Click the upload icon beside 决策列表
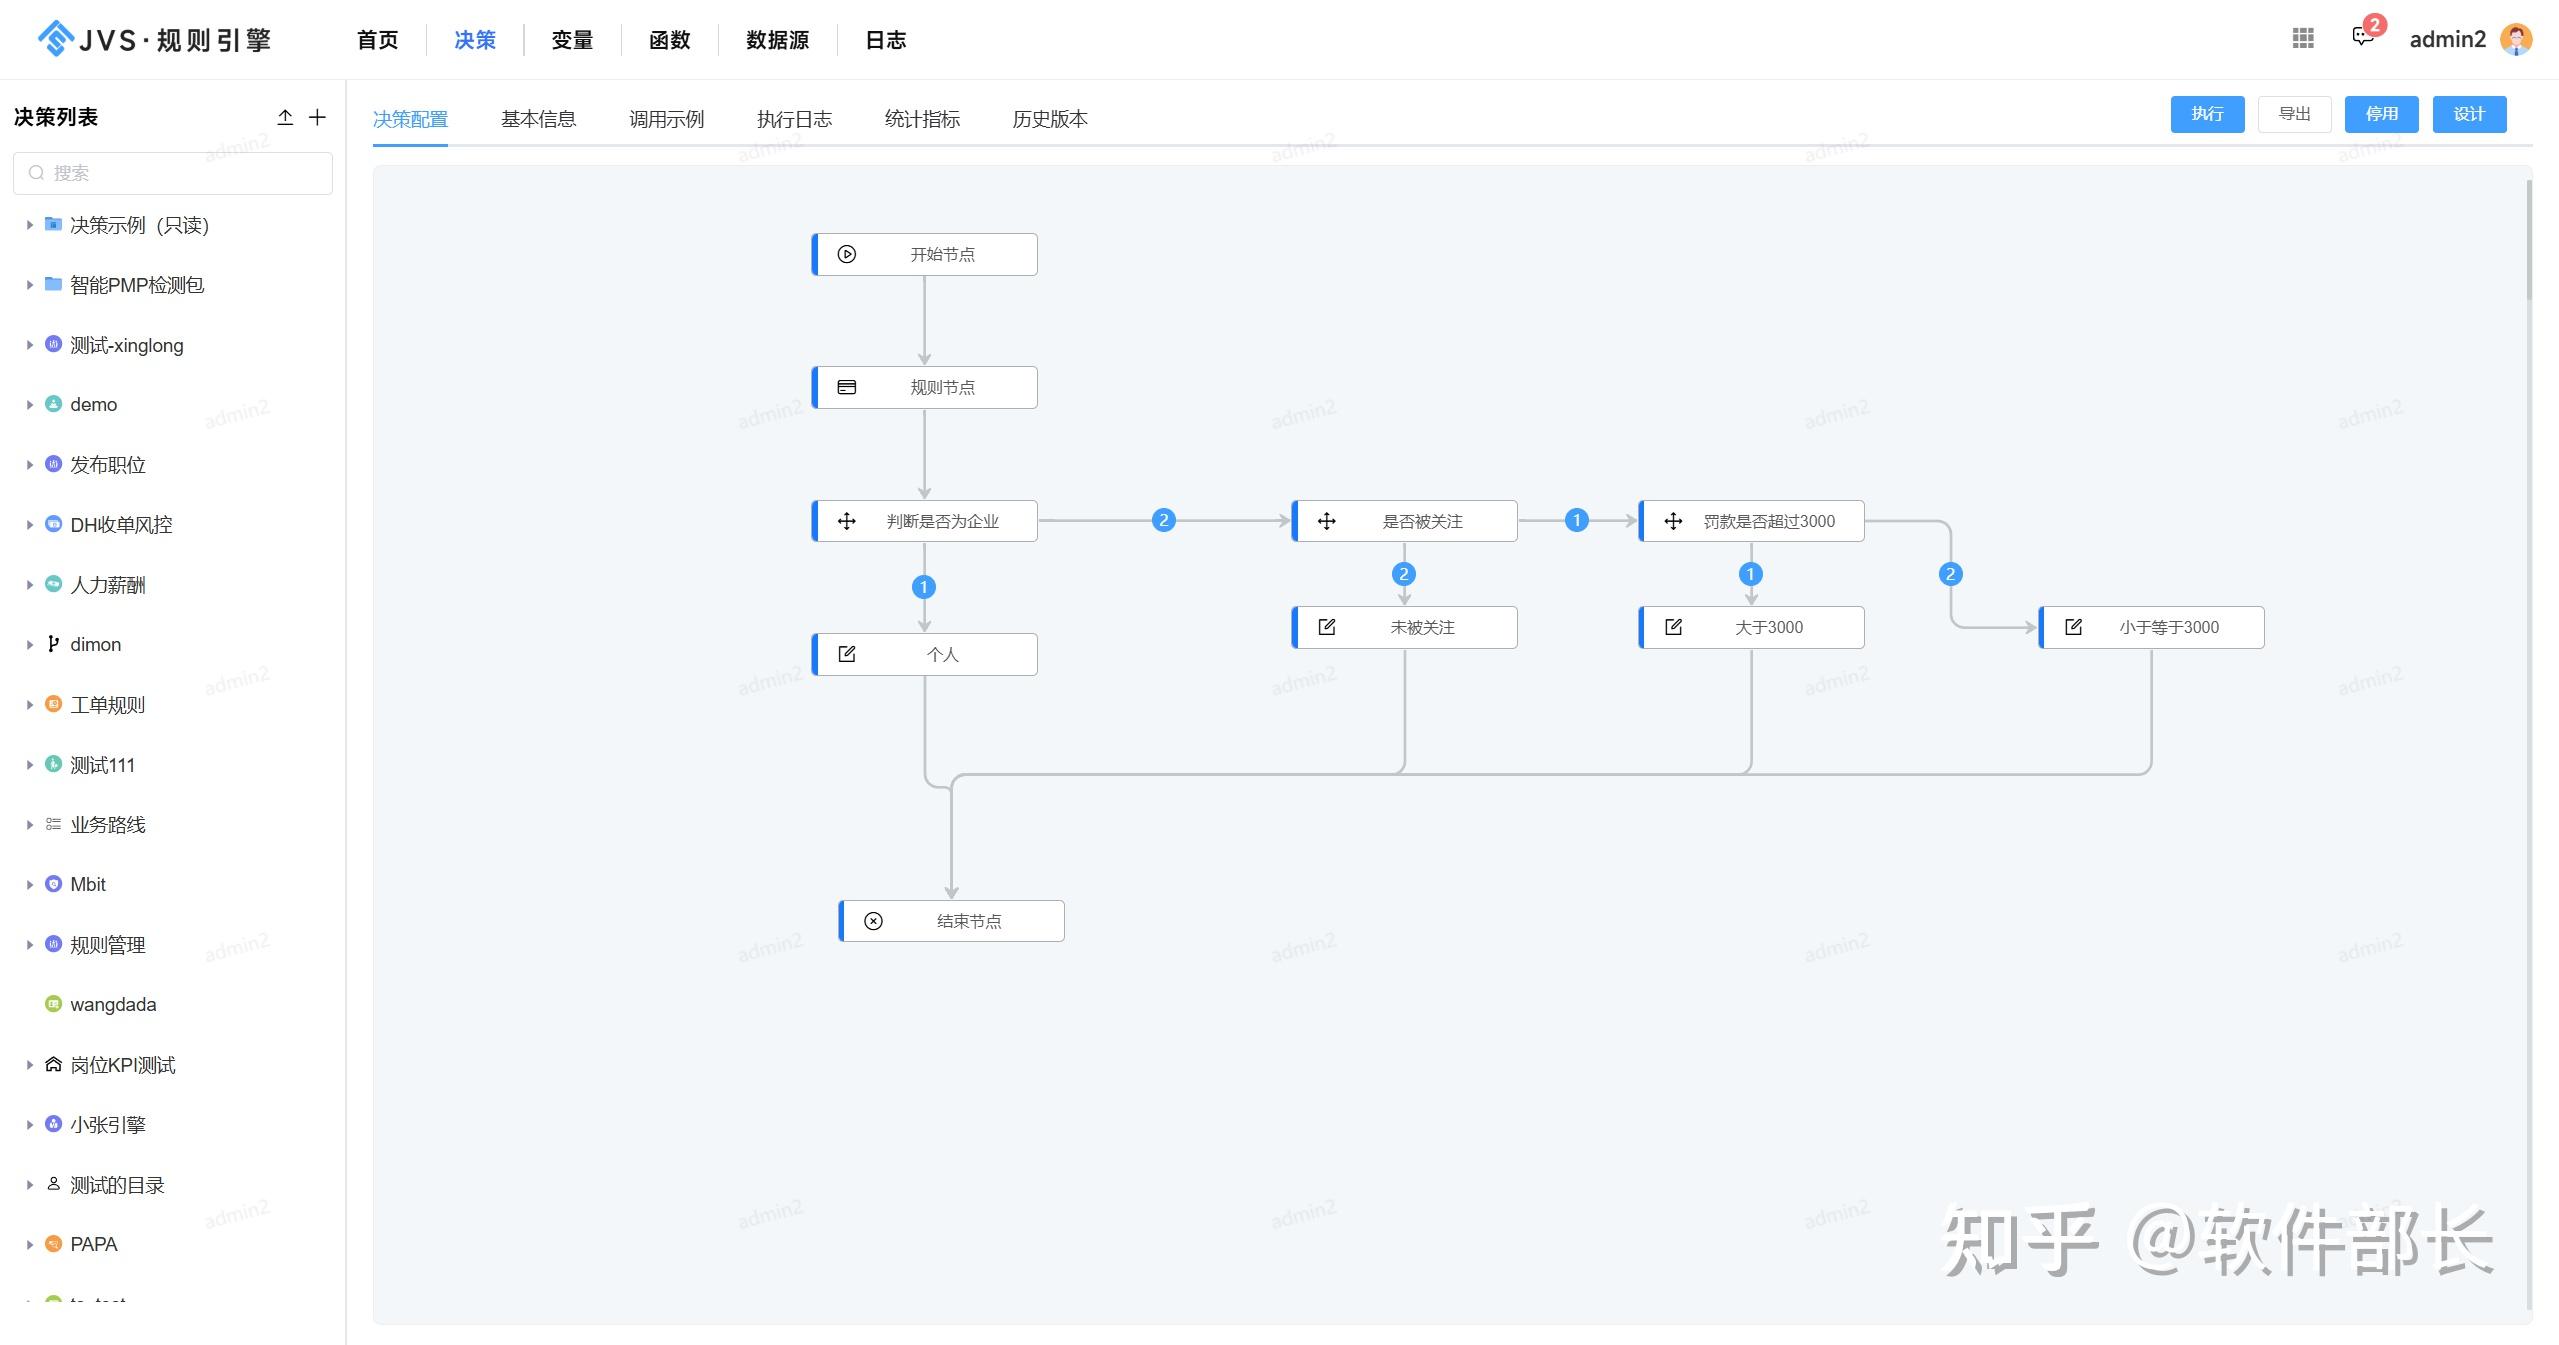This screenshot has width=2559, height=1345. tap(285, 117)
